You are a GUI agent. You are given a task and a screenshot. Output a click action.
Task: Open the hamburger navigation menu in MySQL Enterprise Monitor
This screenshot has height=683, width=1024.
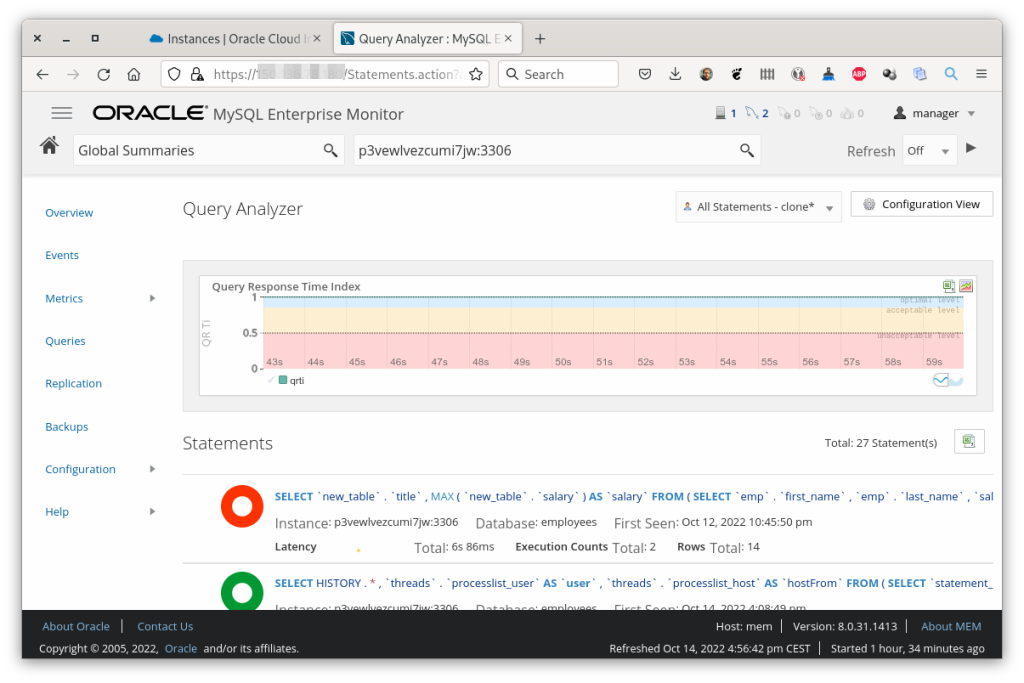coord(61,114)
